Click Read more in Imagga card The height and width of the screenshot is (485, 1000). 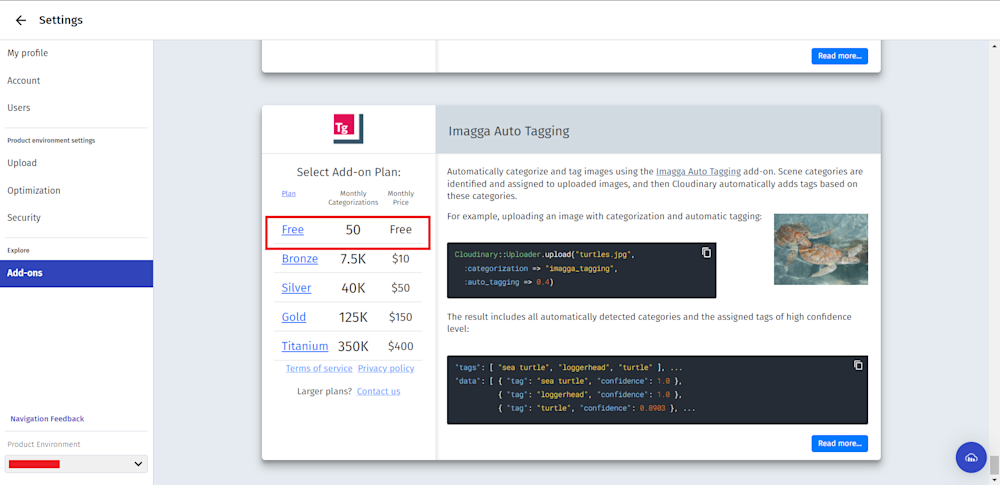(x=839, y=444)
